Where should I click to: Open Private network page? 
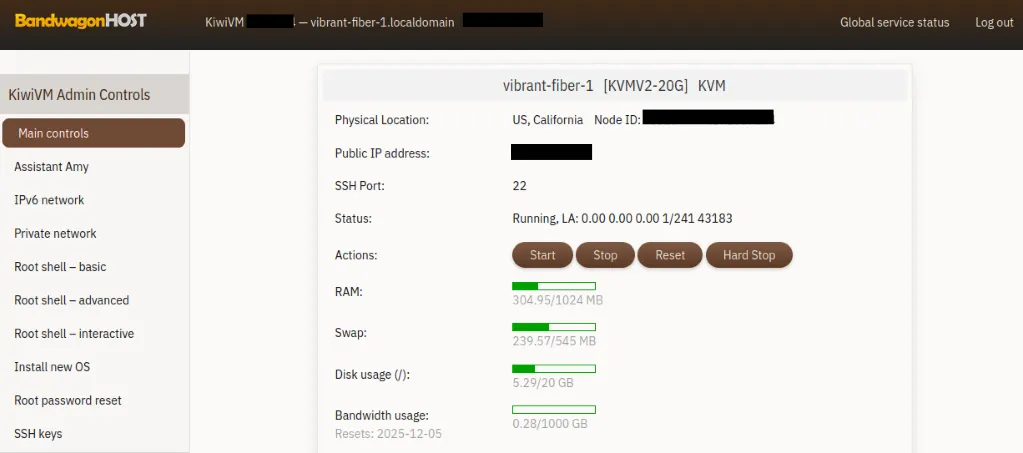click(x=55, y=234)
